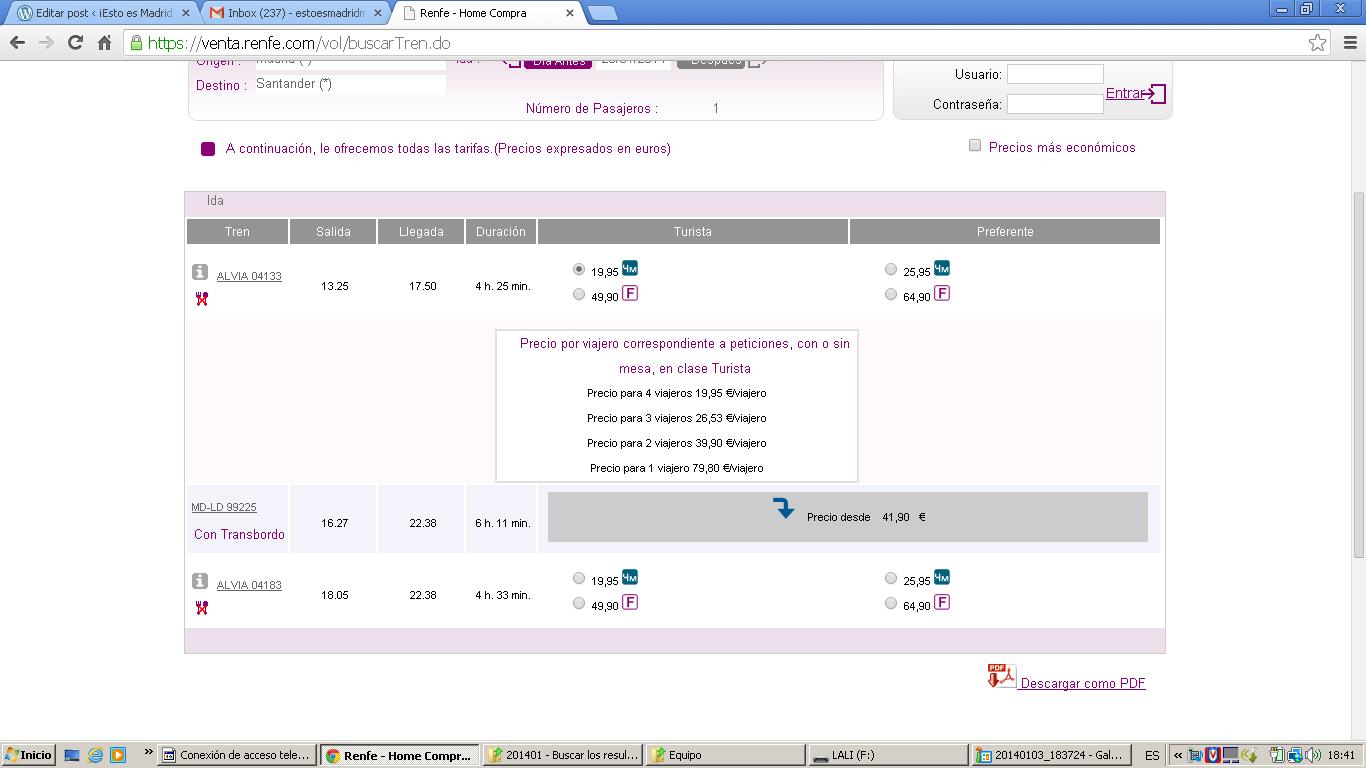Viewport: 1366px width, 768px height.
Task: Click the green lock security icon
Action: [x=136, y=43]
